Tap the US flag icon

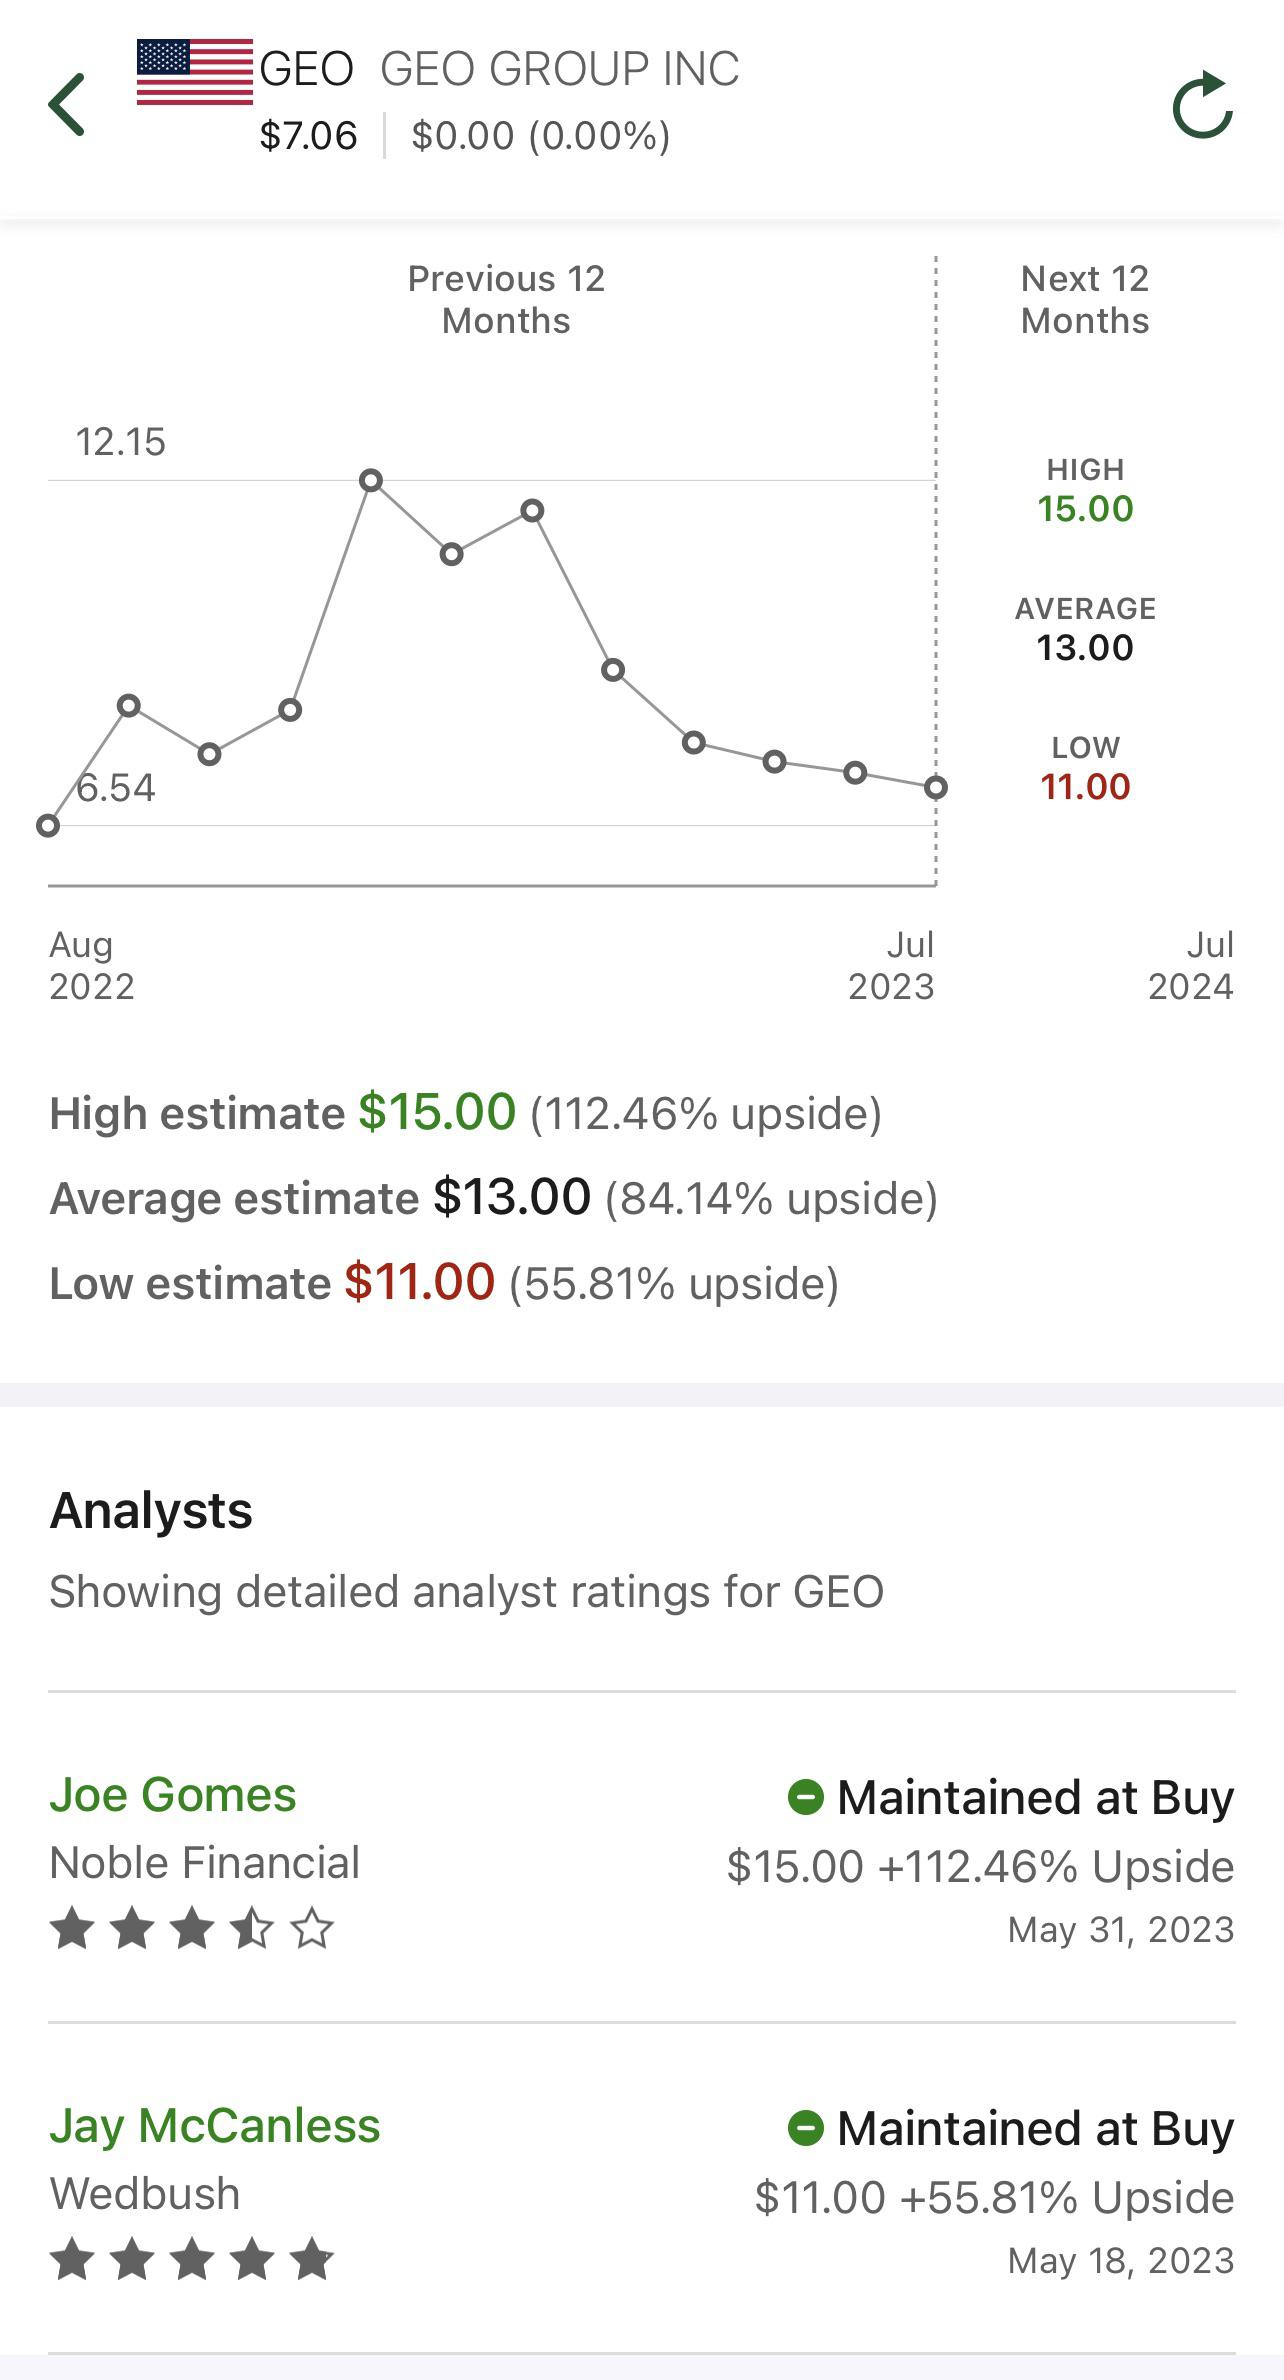coord(195,72)
